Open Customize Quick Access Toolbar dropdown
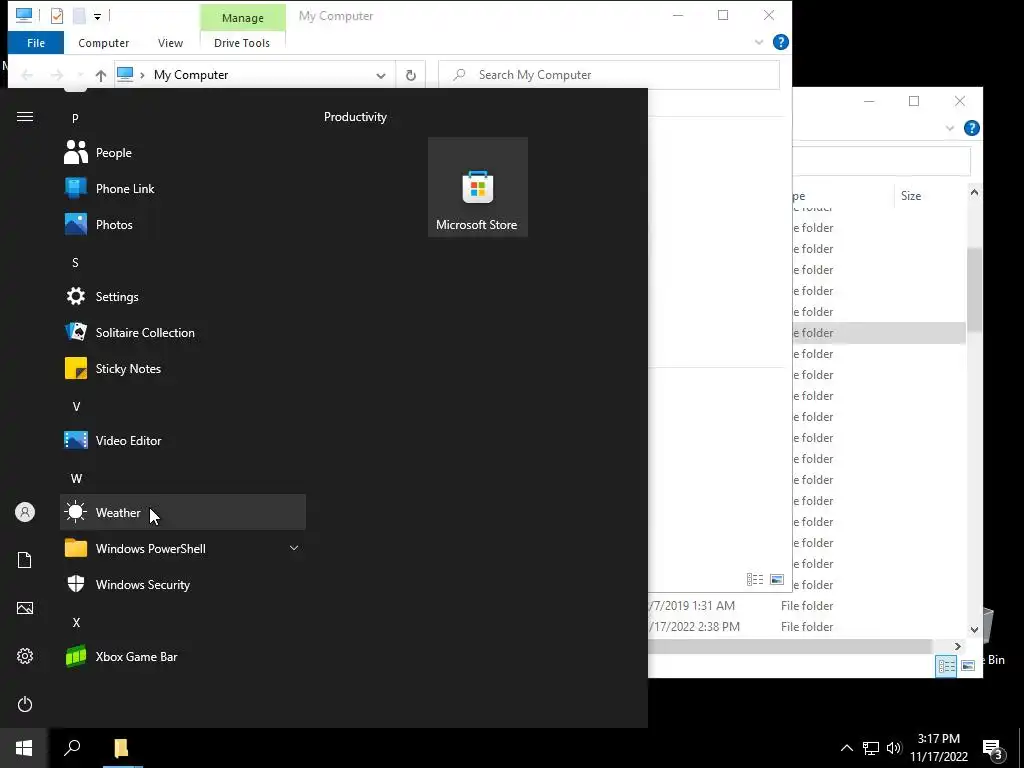Screen dimensions: 1024x768 (97, 16)
